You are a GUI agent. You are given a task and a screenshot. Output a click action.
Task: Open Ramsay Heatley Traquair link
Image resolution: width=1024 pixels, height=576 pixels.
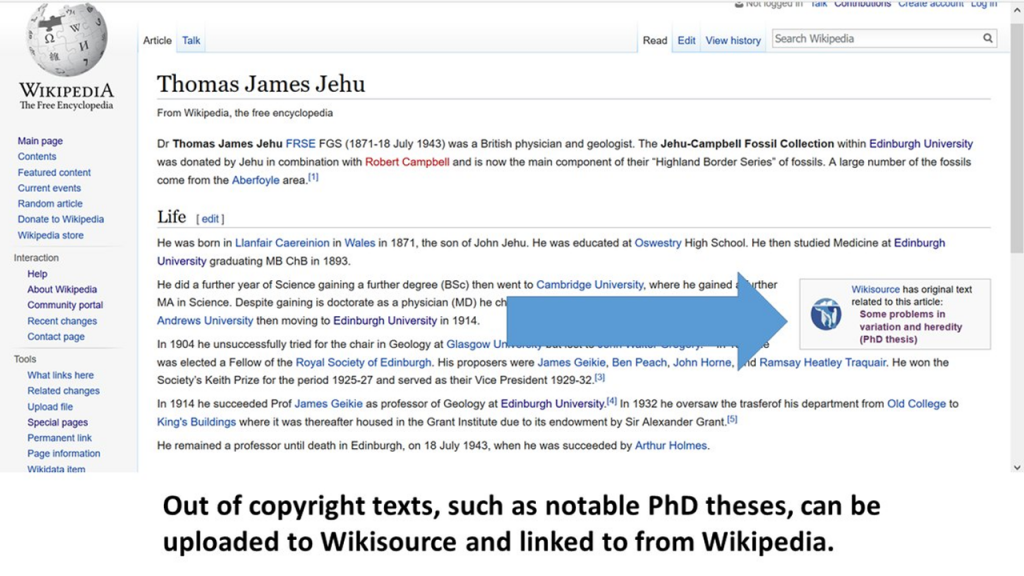point(822,362)
